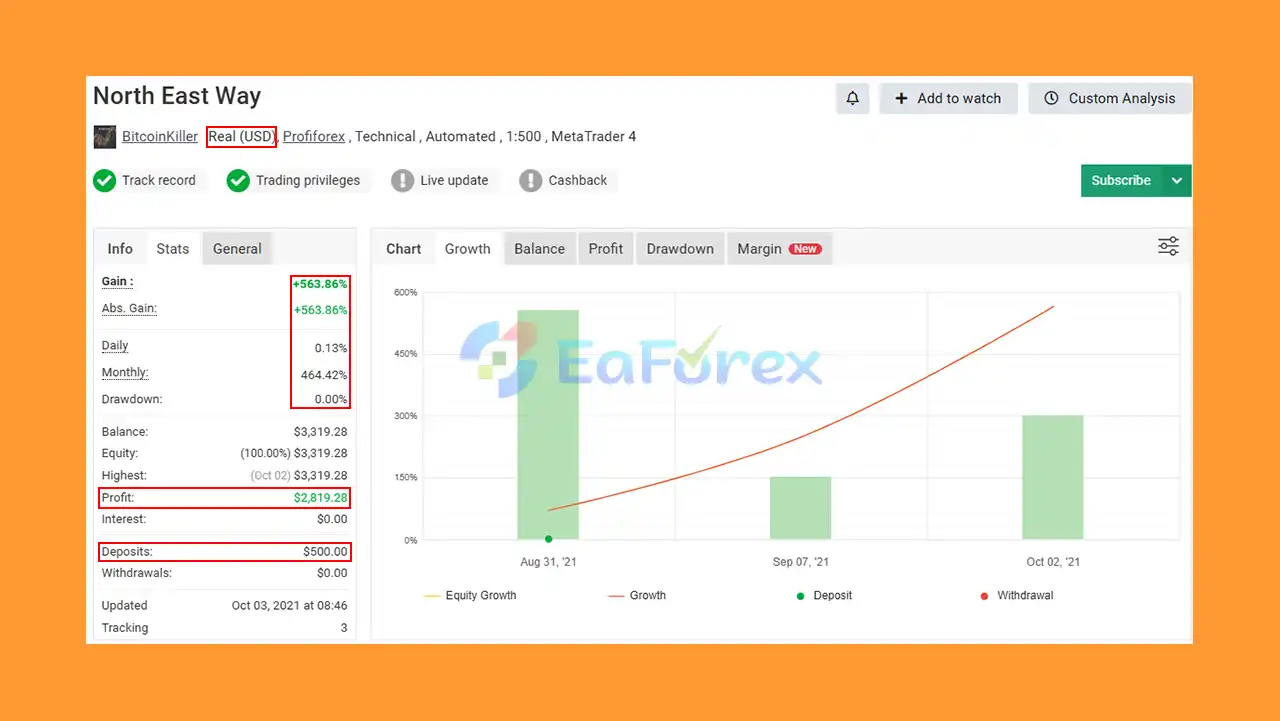Click the green deposit dot on chart
Viewport: 1280px width, 721px height.
(x=548, y=539)
